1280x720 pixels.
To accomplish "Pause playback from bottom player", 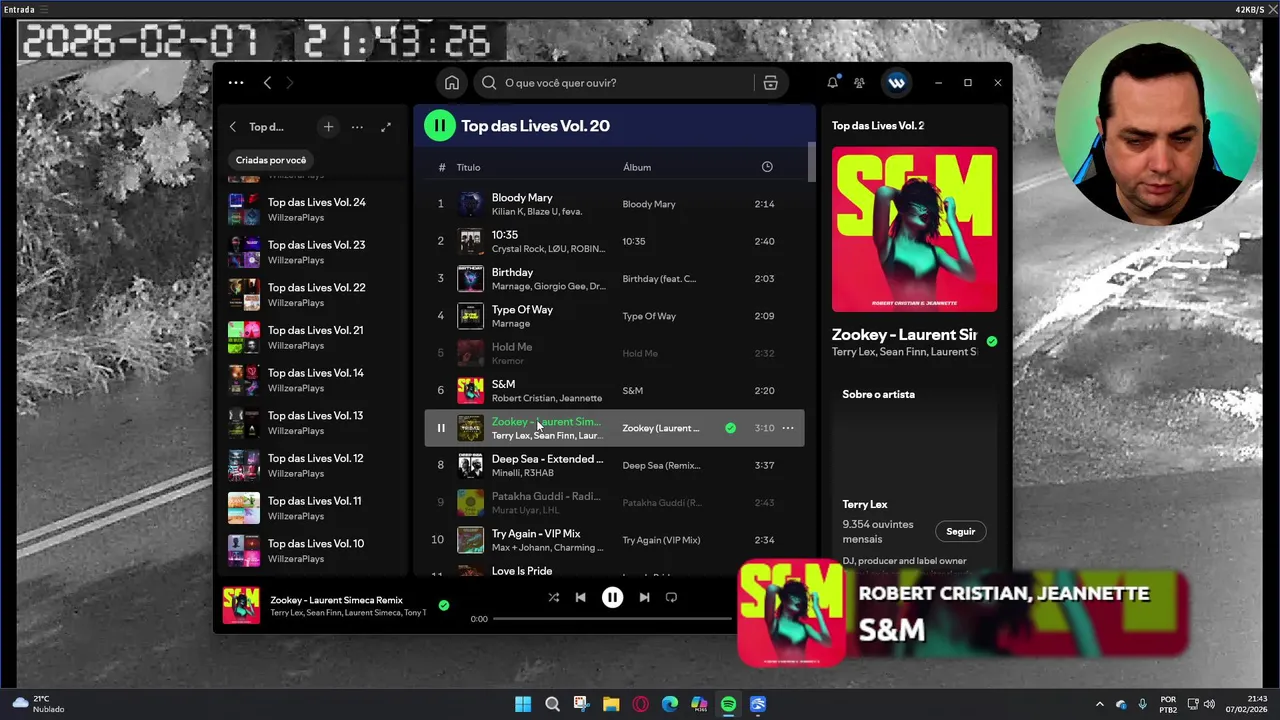I will [612, 598].
